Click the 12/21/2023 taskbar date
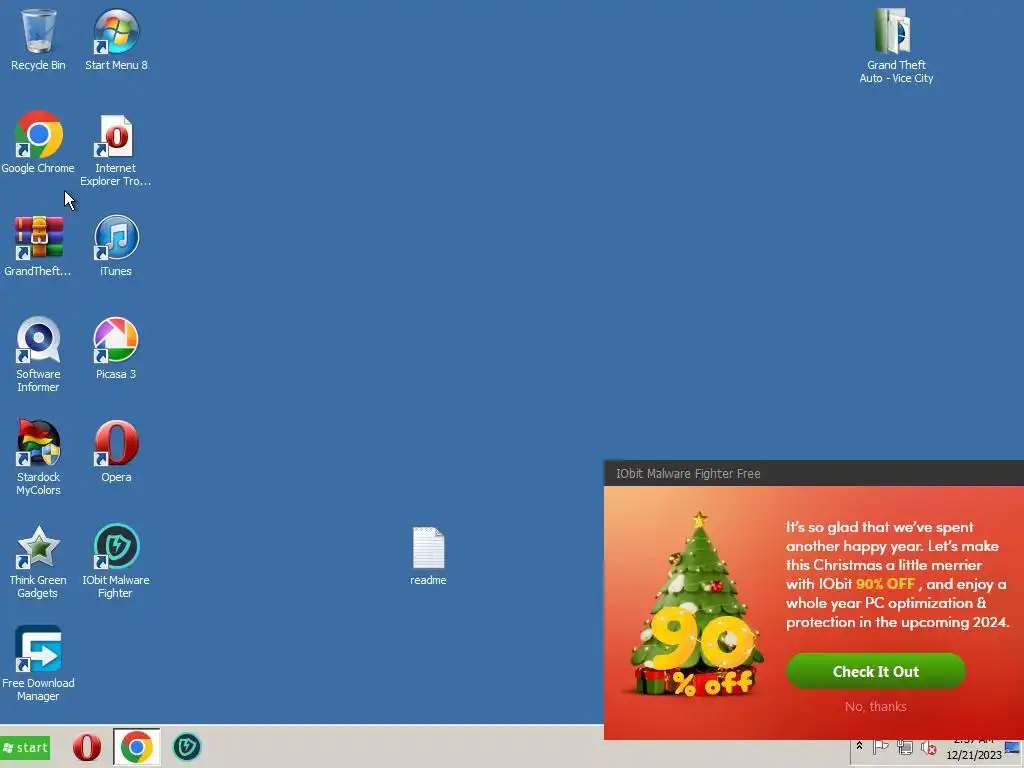1024x768 pixels. (974, 755)
